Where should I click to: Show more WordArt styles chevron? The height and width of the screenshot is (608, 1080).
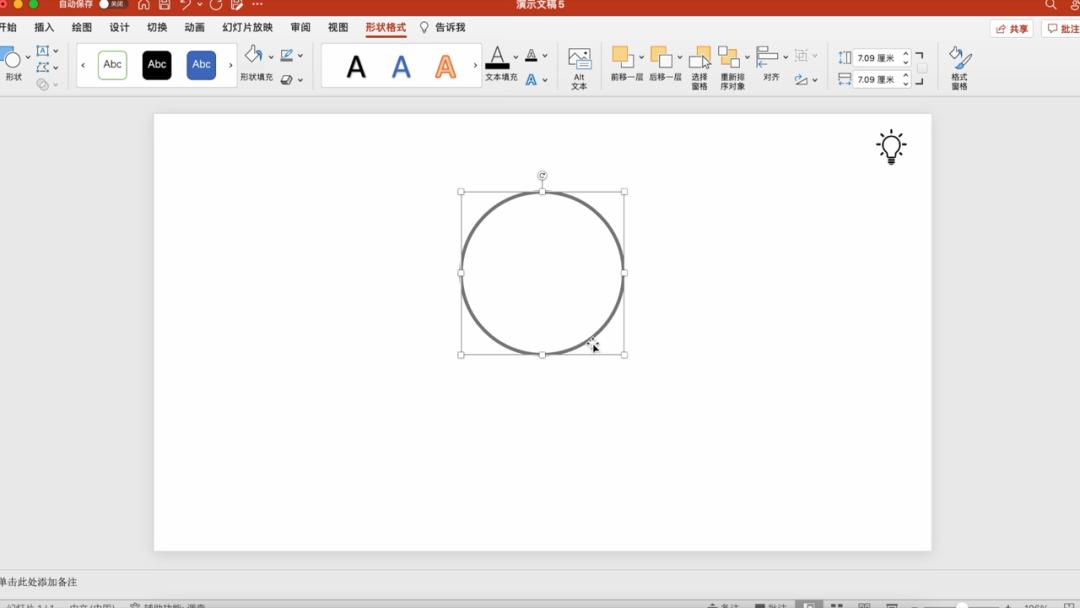pos(475,65)
